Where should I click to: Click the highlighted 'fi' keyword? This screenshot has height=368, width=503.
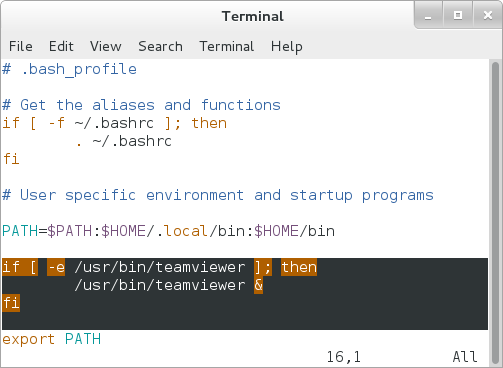pyautogui.click(x=11, y=303)
